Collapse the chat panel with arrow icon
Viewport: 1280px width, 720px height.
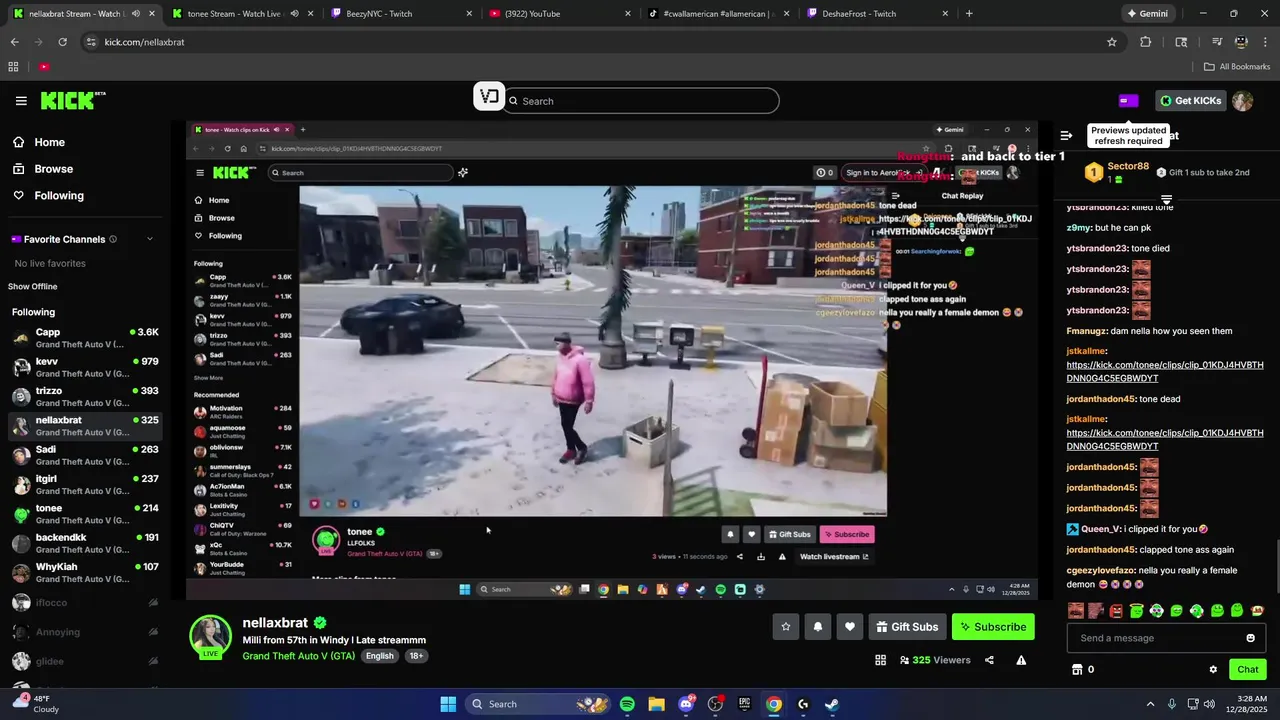click(1067, 135)
